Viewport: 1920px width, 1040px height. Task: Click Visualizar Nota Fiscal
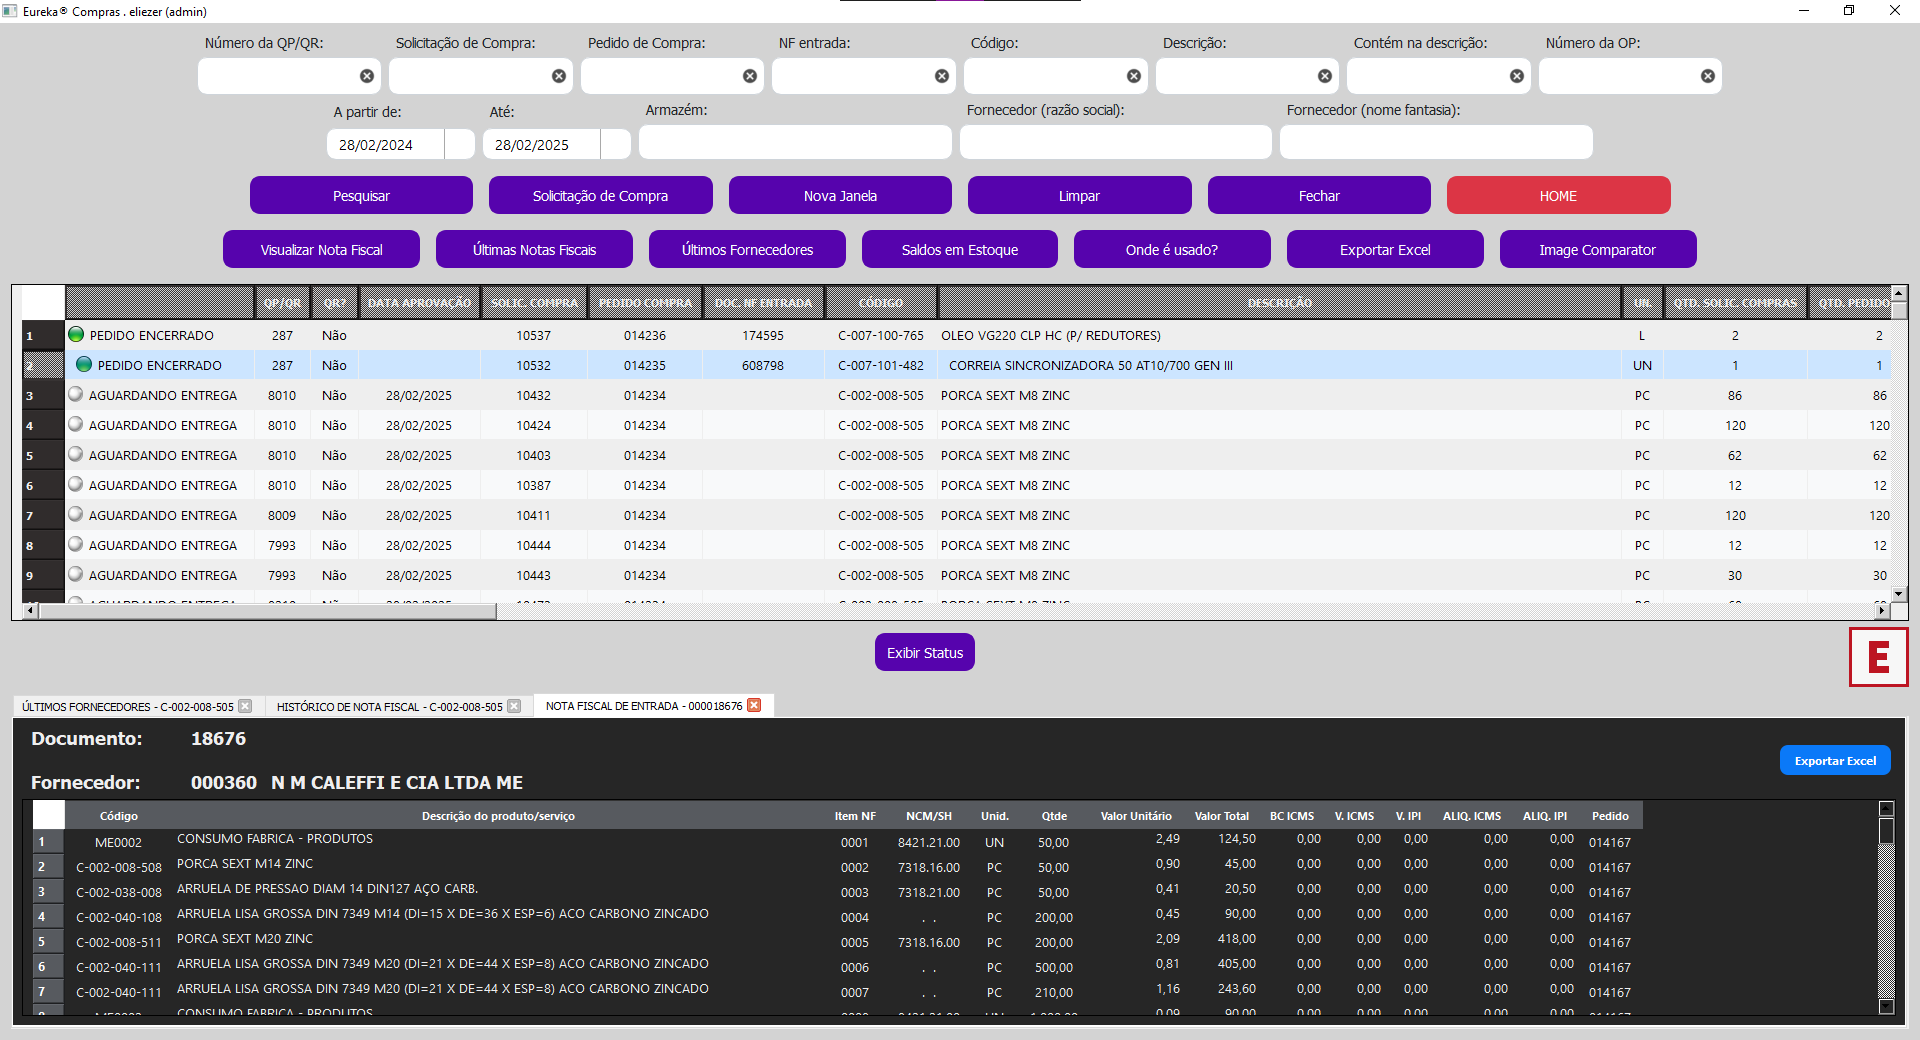click(x=321, y=249)
